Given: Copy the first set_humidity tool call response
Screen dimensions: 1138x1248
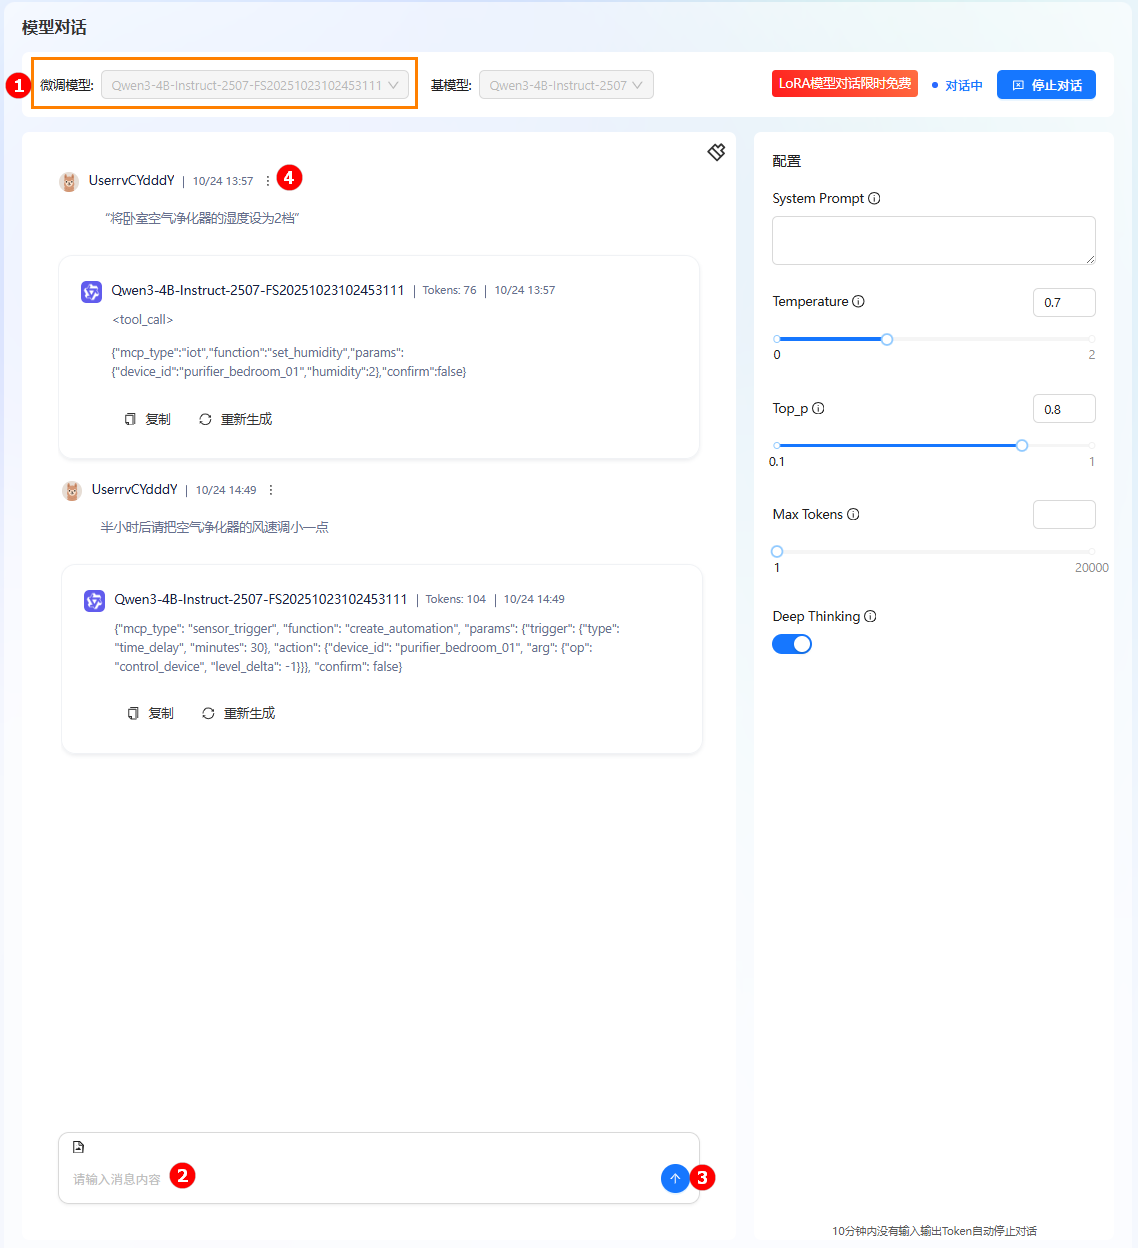Looking at the screenshot, I should coord(148,419).
